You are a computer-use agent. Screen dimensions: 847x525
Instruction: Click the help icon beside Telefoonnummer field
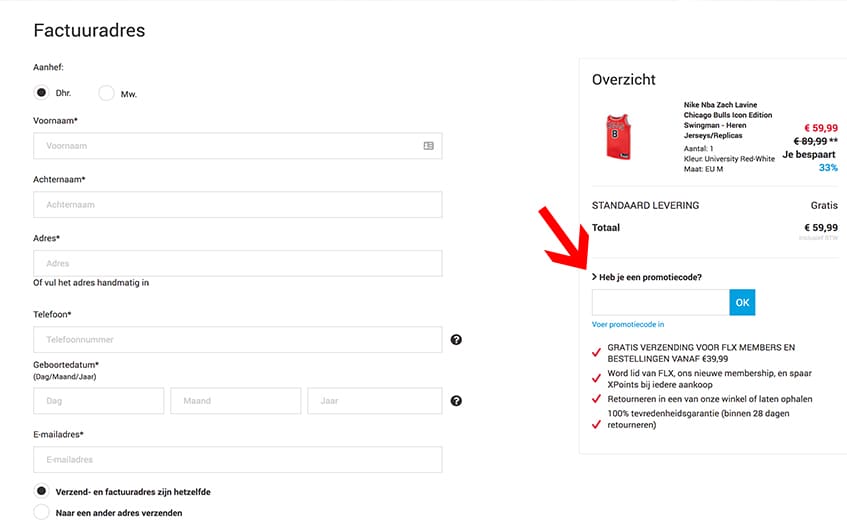click(x=456, y=340)
